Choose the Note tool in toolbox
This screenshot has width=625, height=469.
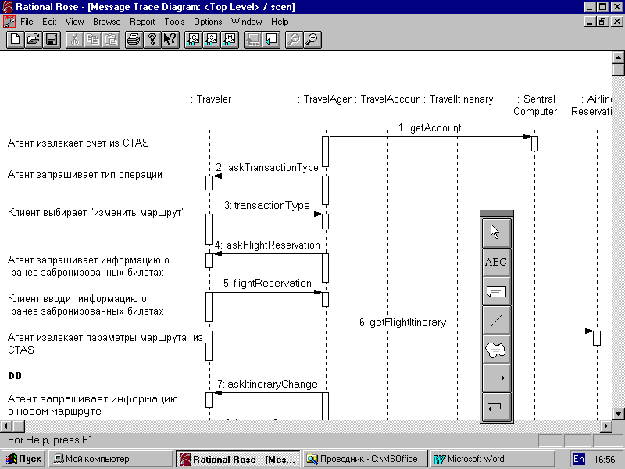496,291
